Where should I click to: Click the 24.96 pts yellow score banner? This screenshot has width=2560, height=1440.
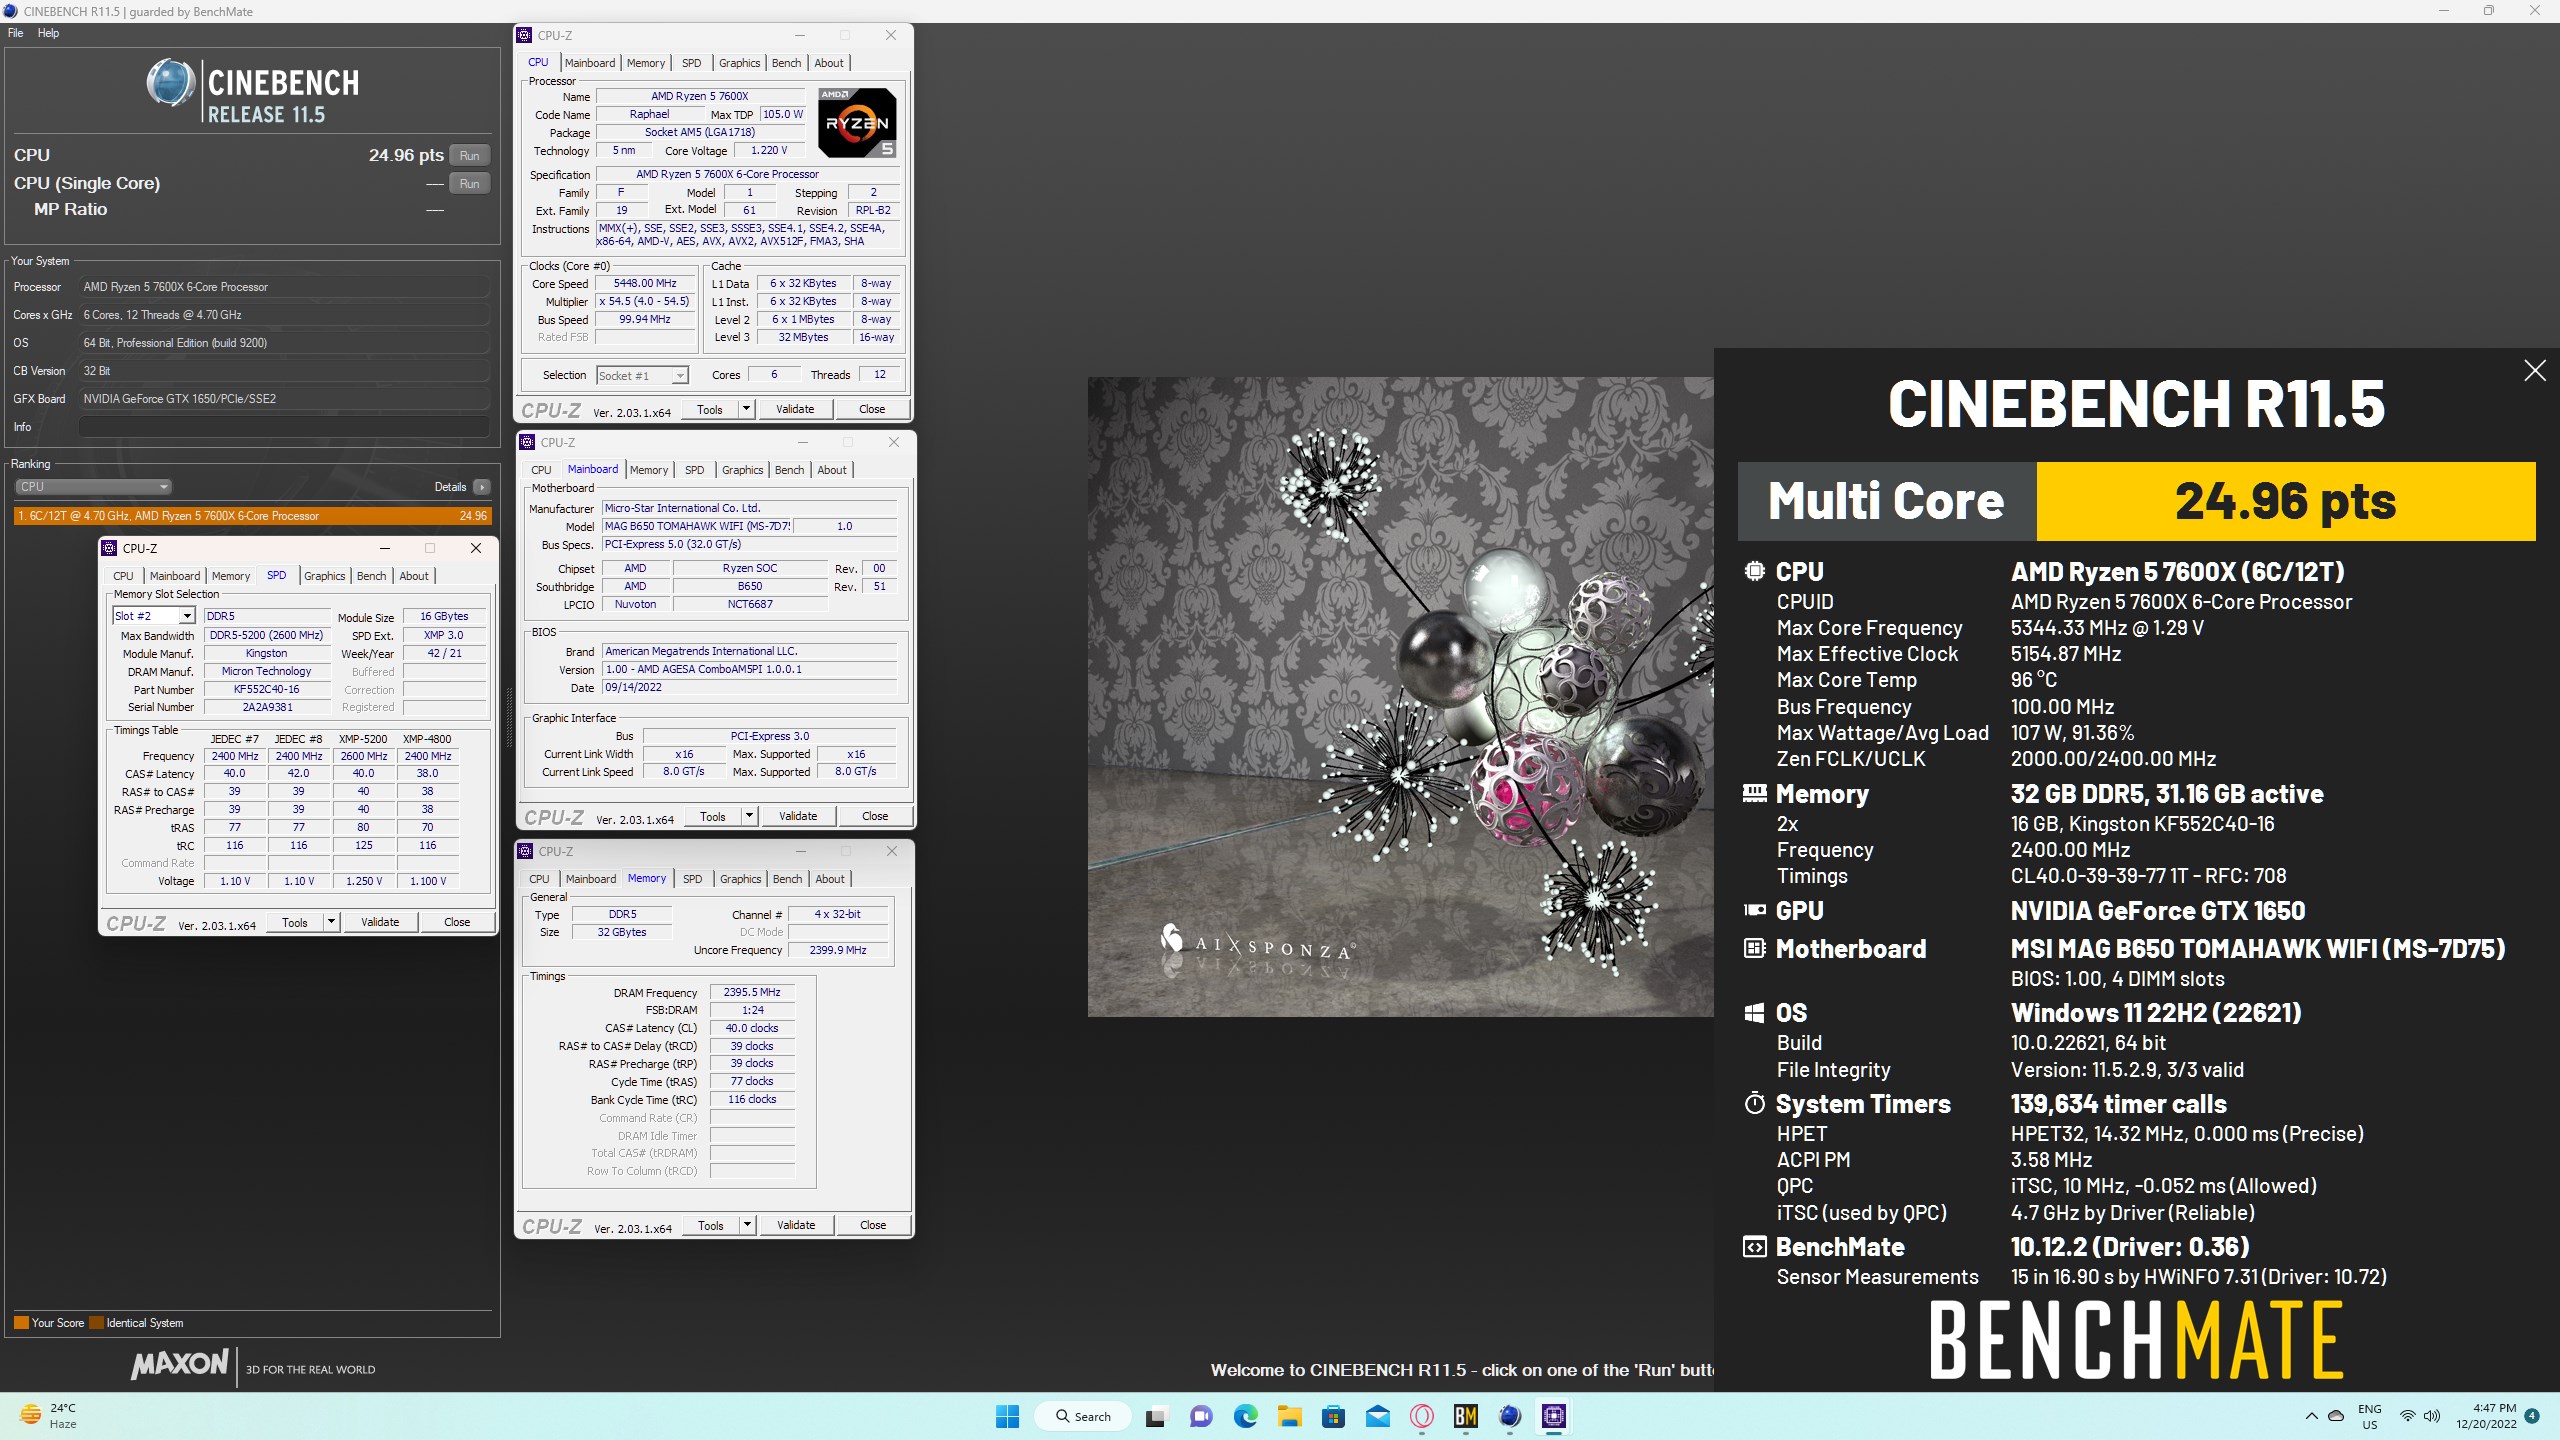pyautogui.click(x=2286, y=501)
